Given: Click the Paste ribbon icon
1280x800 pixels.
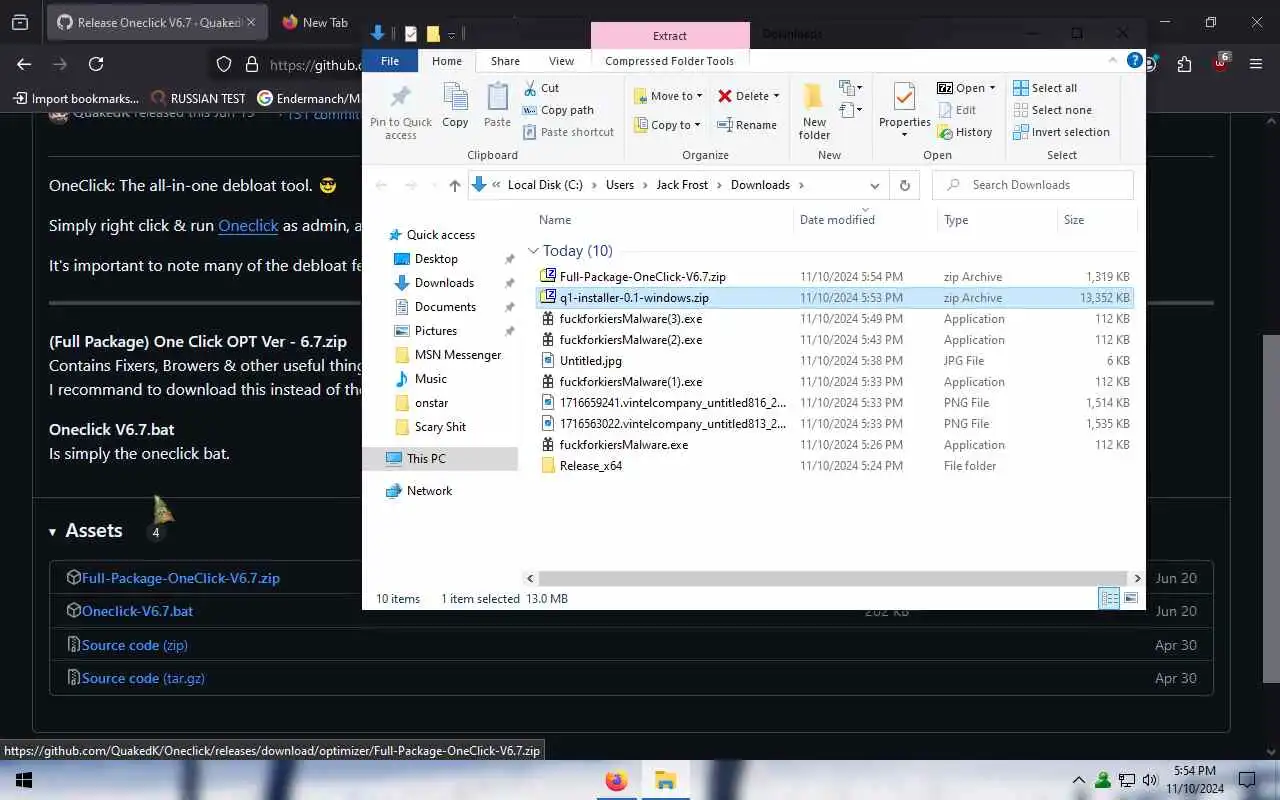Looking at the screenshot, I should (497, 105).
